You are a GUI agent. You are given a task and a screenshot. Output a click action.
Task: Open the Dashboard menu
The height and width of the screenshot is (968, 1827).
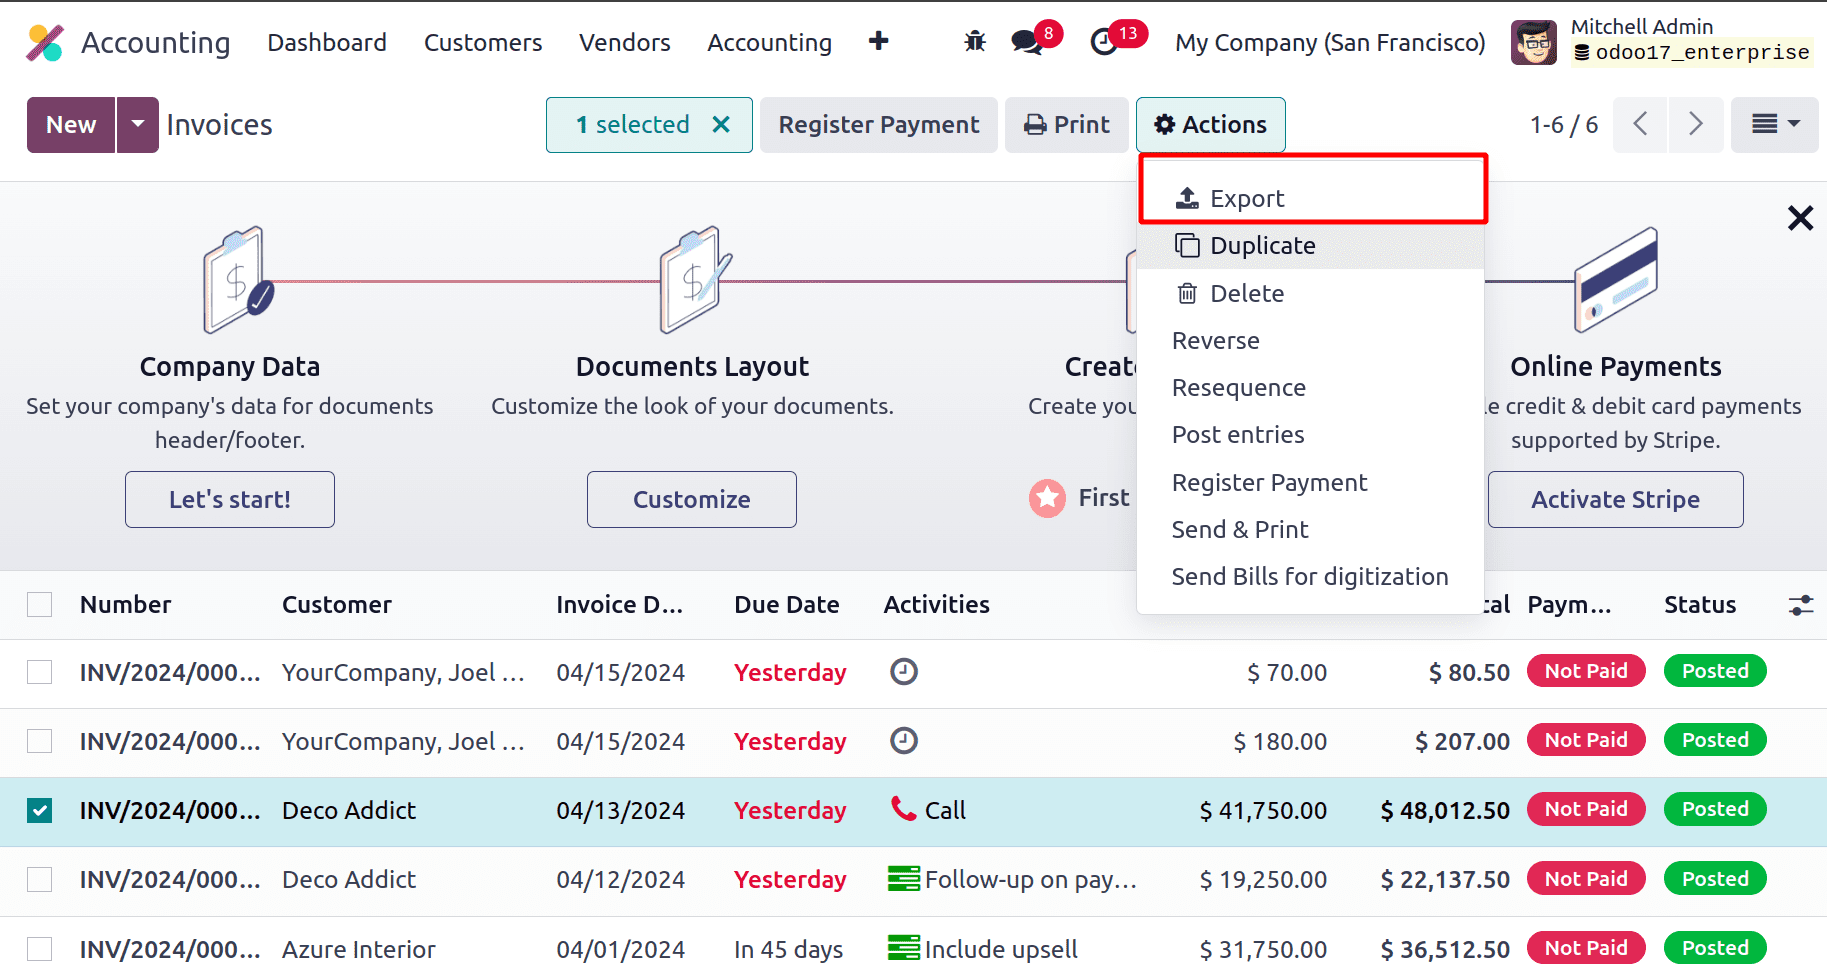(327, 43)
